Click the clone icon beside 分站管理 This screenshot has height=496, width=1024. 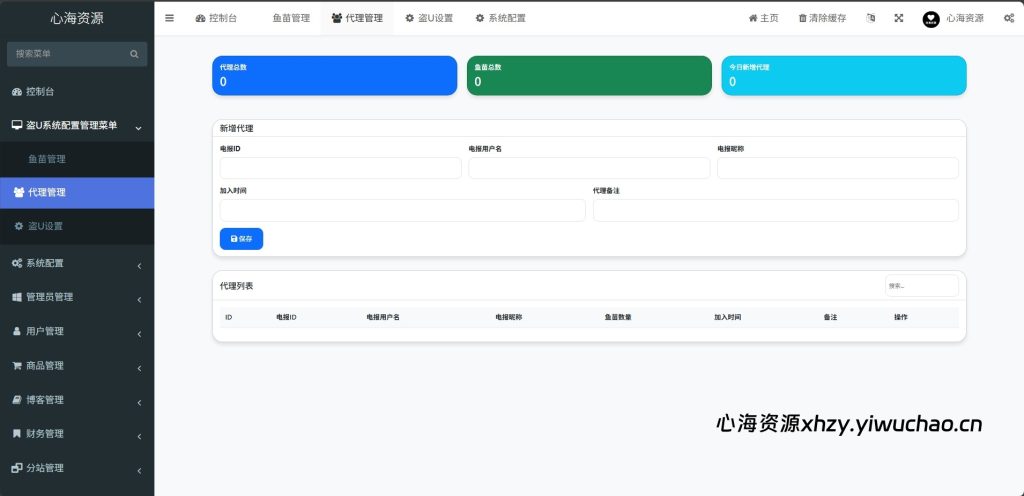tap(18, 468)
